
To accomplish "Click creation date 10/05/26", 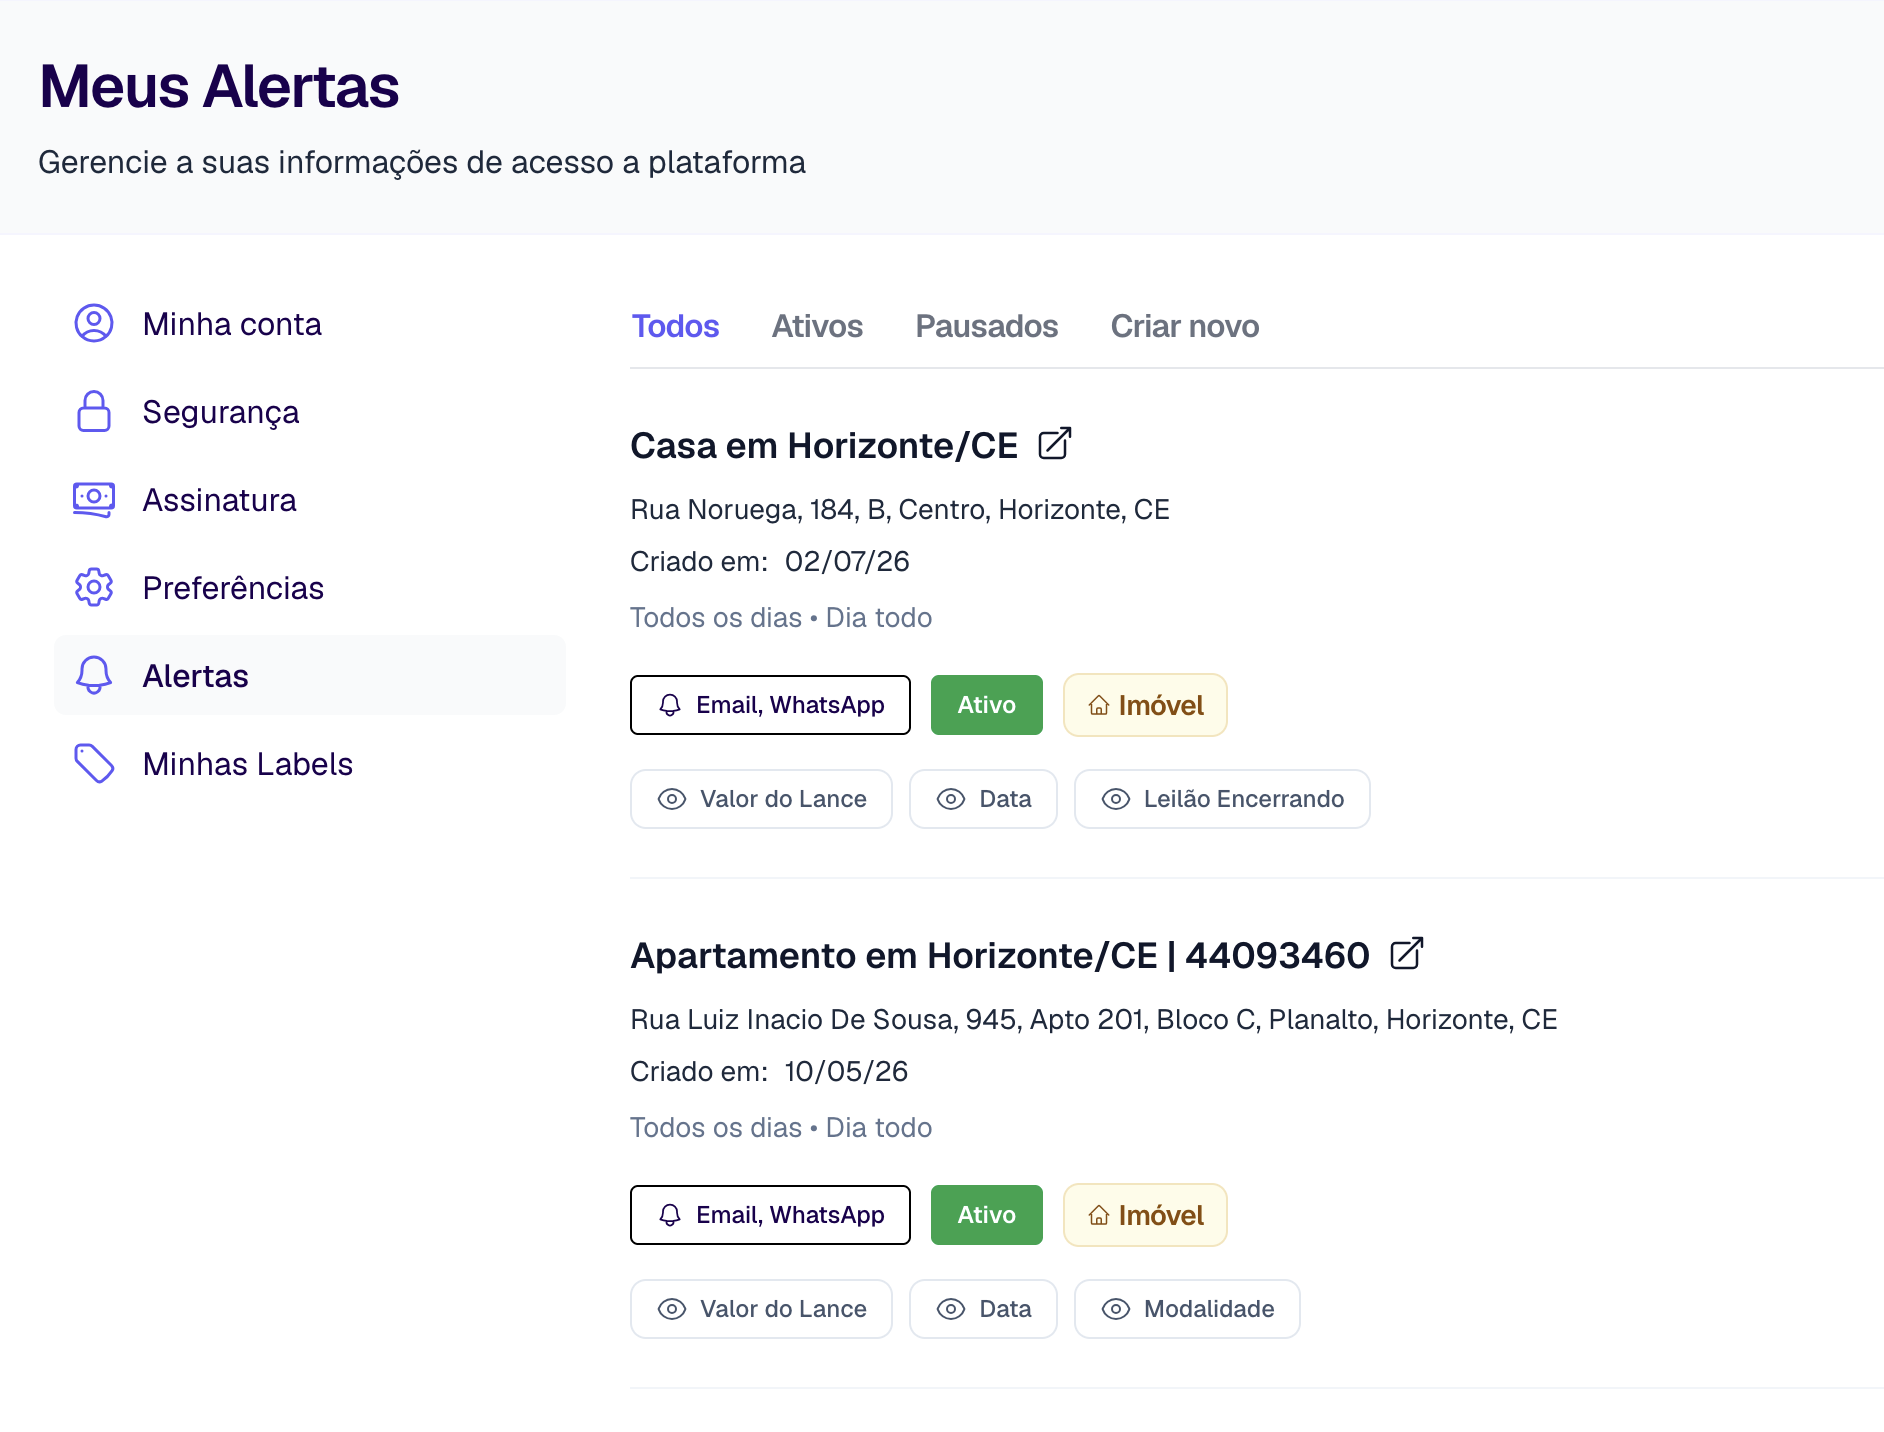I will coord(846,1071).
